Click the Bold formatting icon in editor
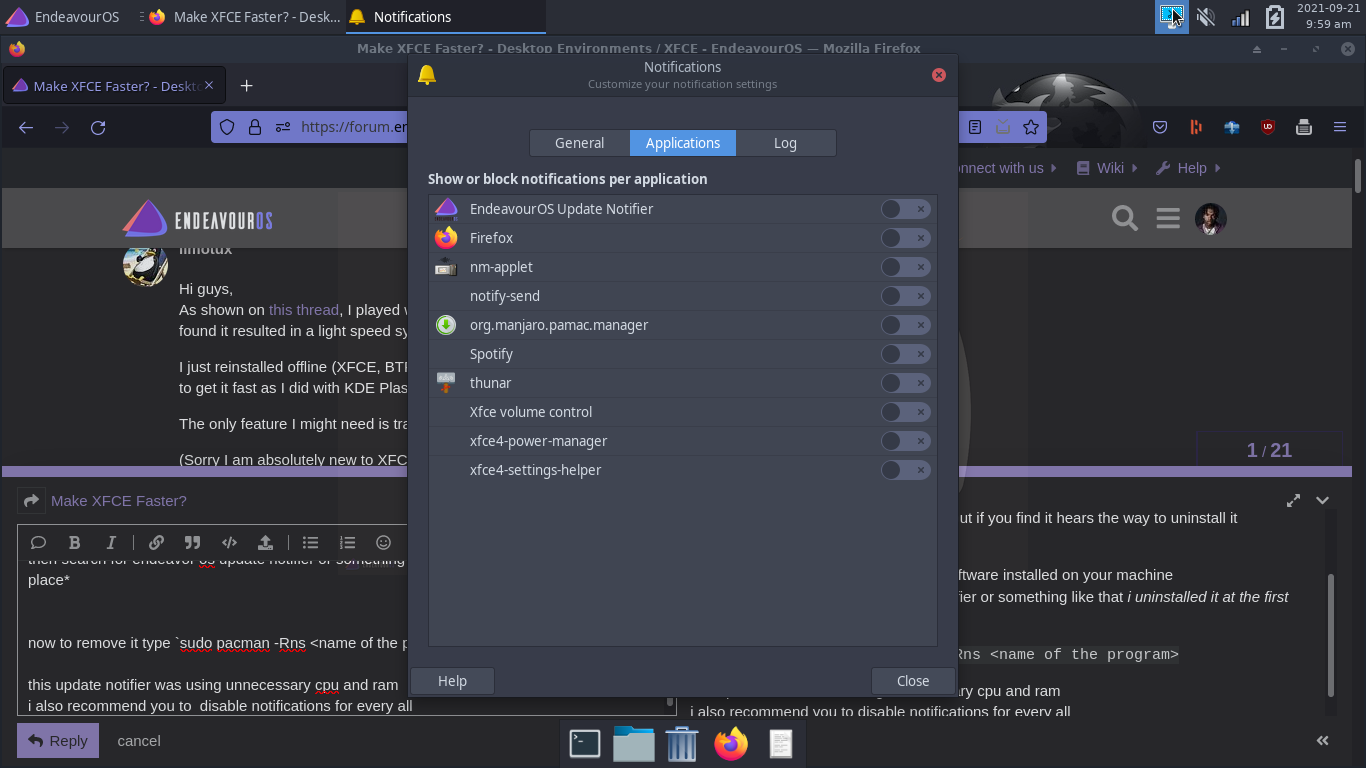The image size is (1366, 768). [74, 542]
